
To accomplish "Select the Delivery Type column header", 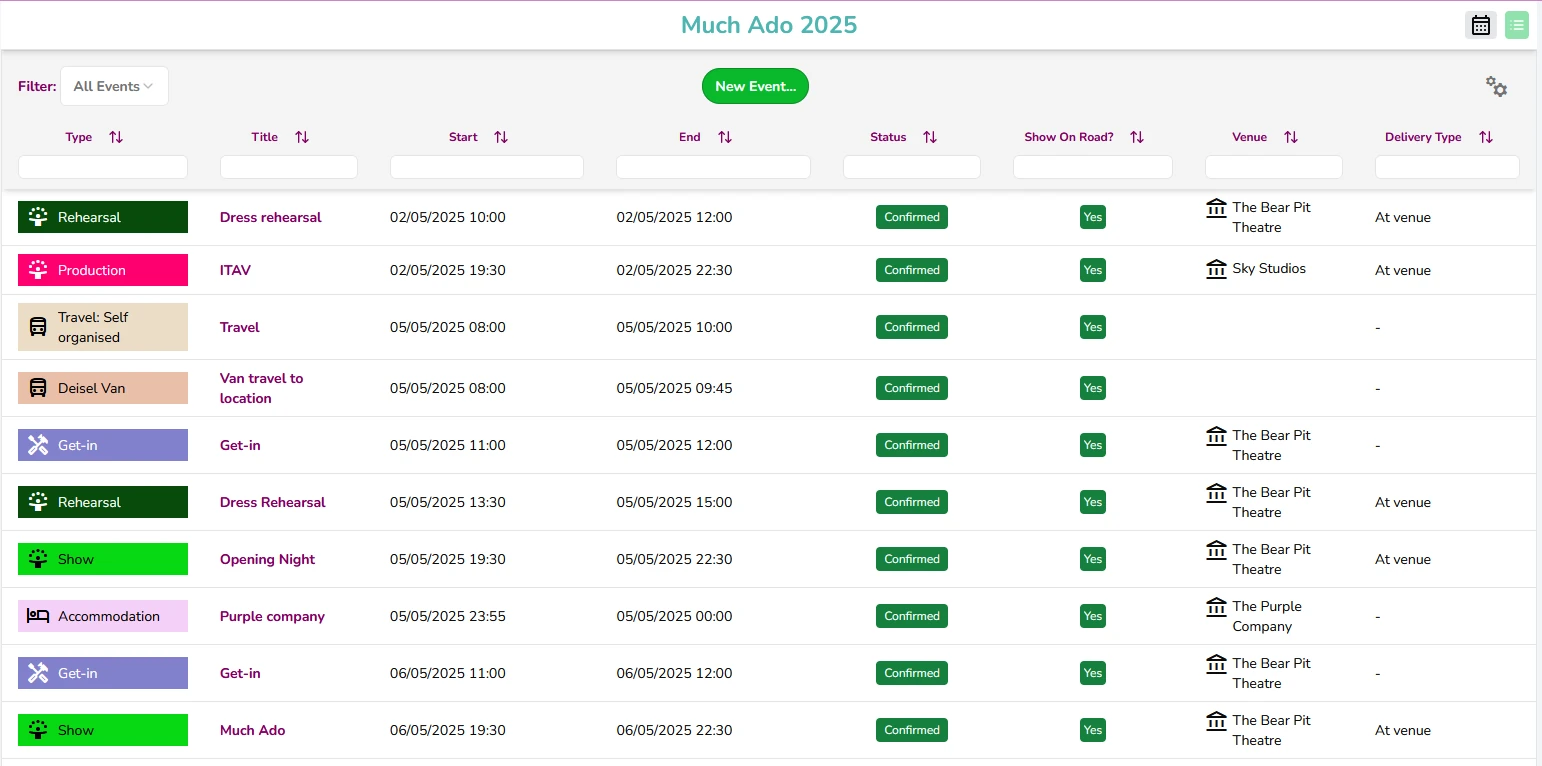I will pyautogui.click(x=1423, y=136).
